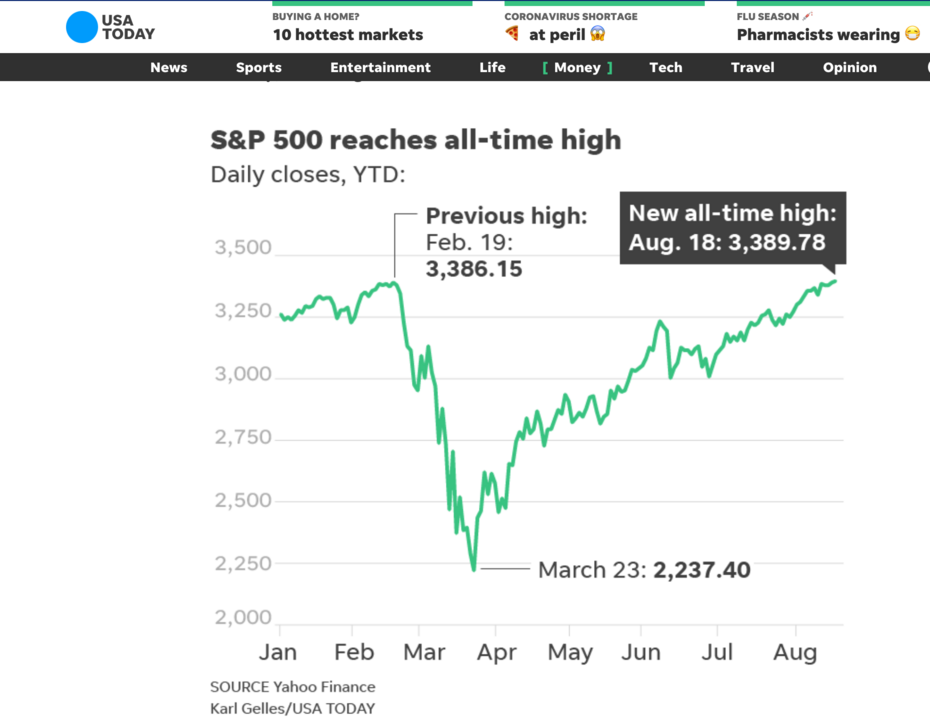Open the Tech section
The height and width of the screenshot is (727, 930).
[x=665, y=67]
